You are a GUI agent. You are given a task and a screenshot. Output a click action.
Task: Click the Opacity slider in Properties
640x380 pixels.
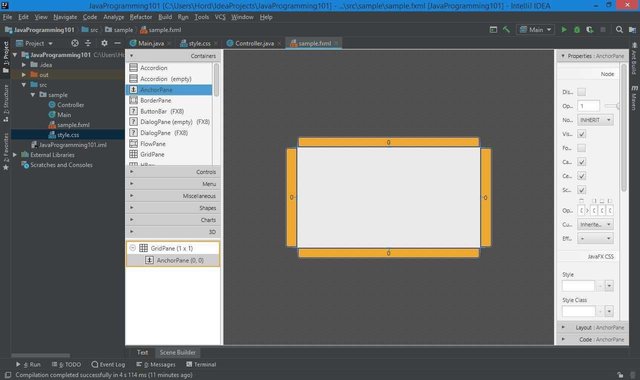click(612, 106)
